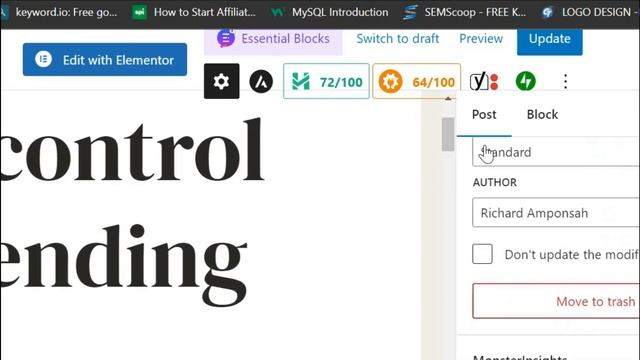Open the MySQL Introduction bookmark

coord(330,12)
